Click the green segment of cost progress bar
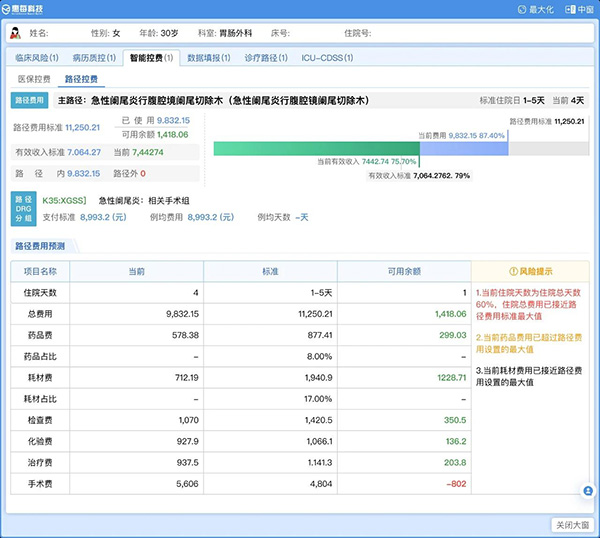 pyautogui.click(x=315, y=148)
